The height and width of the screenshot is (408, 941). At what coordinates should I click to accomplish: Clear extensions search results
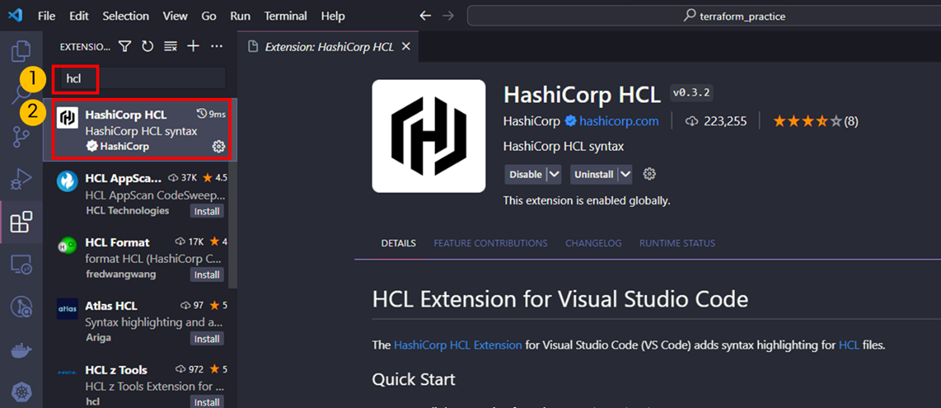point(170,46)
